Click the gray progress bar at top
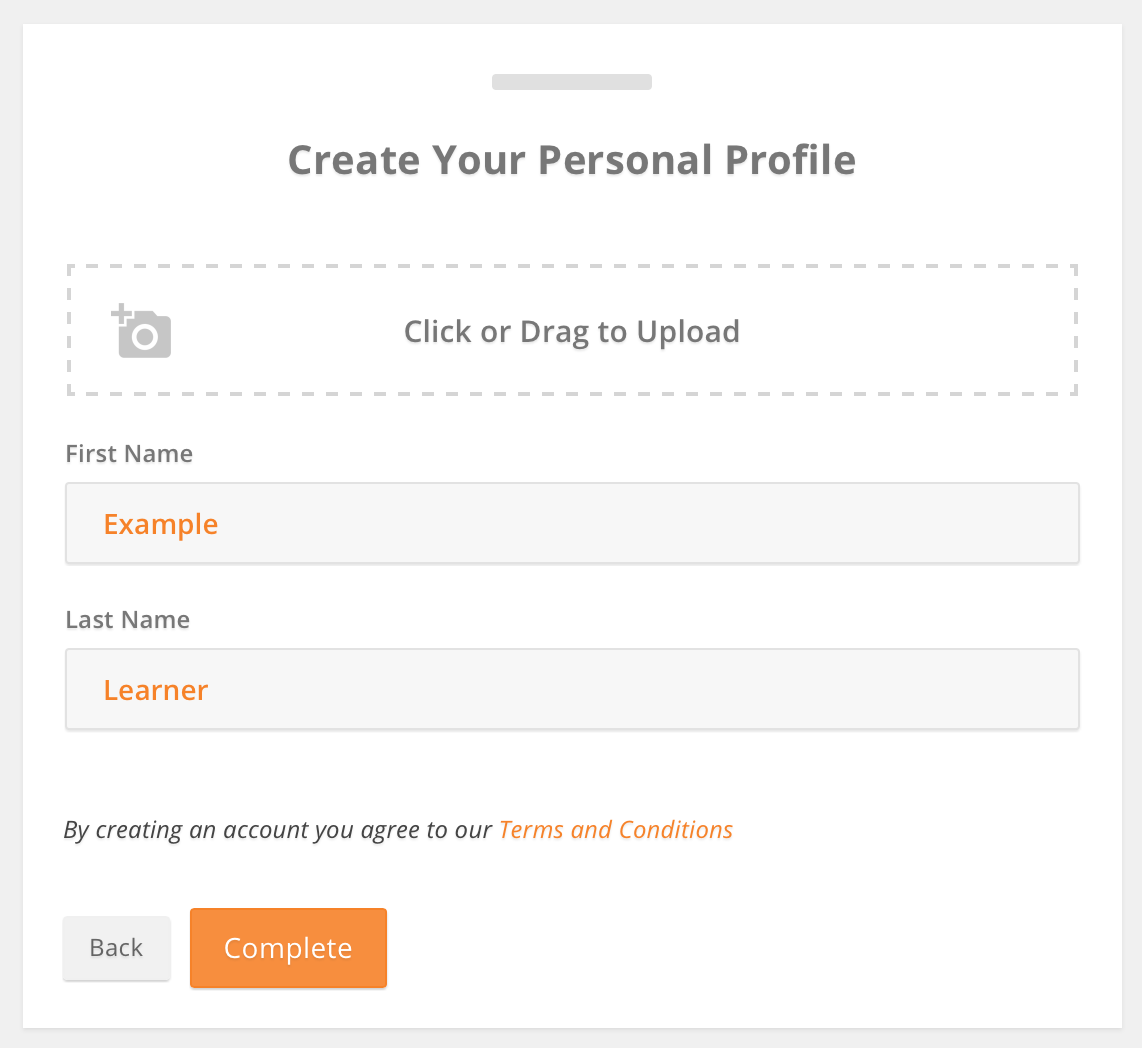1142x1048 pixels. click(572, 82)
